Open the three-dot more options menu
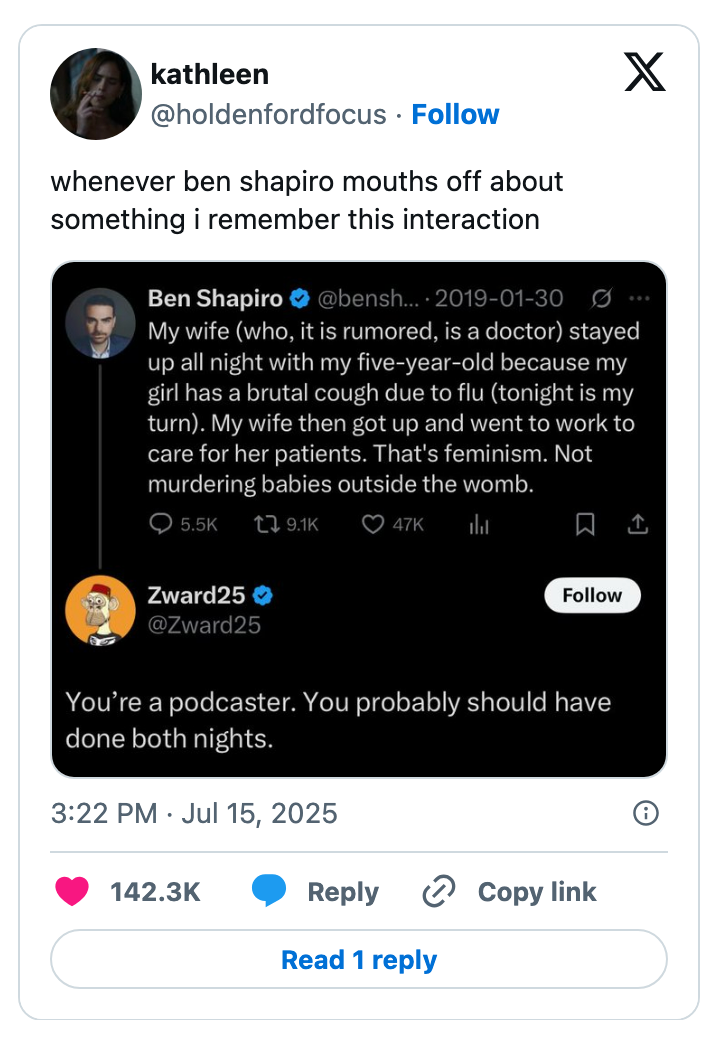The height and width of the screenshot is (1044, 728). [x=639, y=298]
